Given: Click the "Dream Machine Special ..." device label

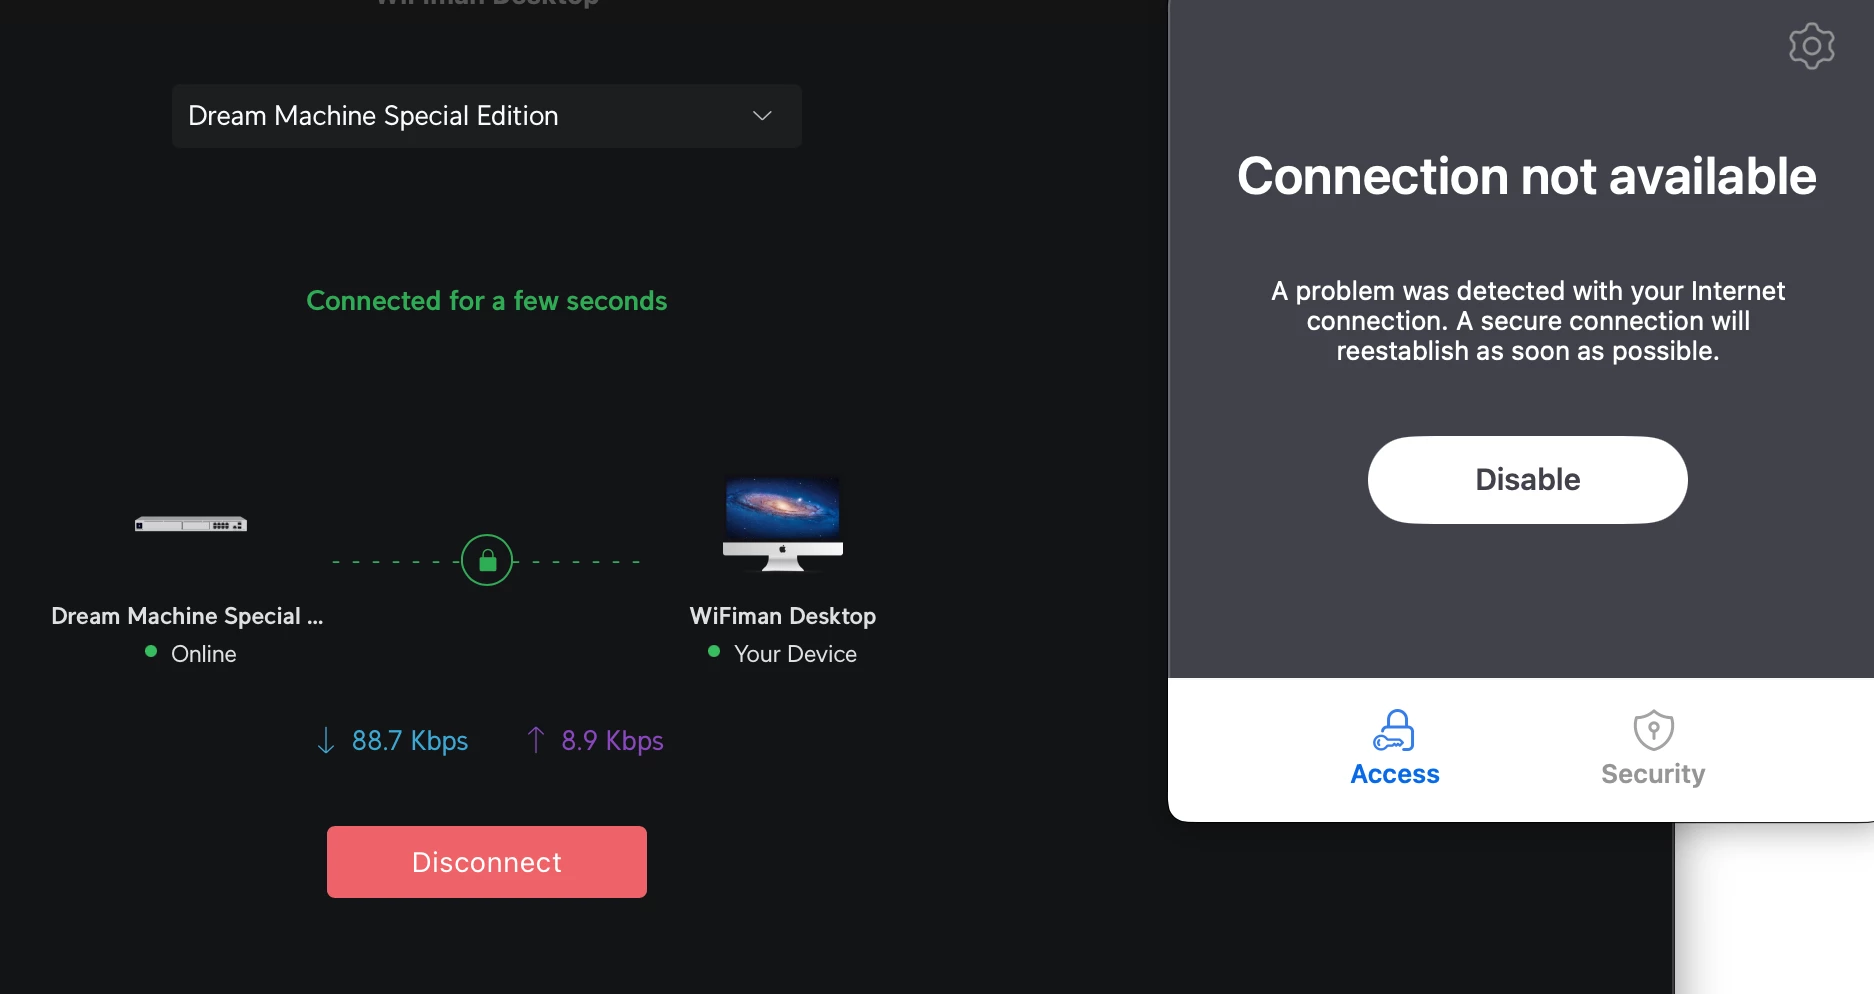Looking at the screenshot, I should click(187, 616).
